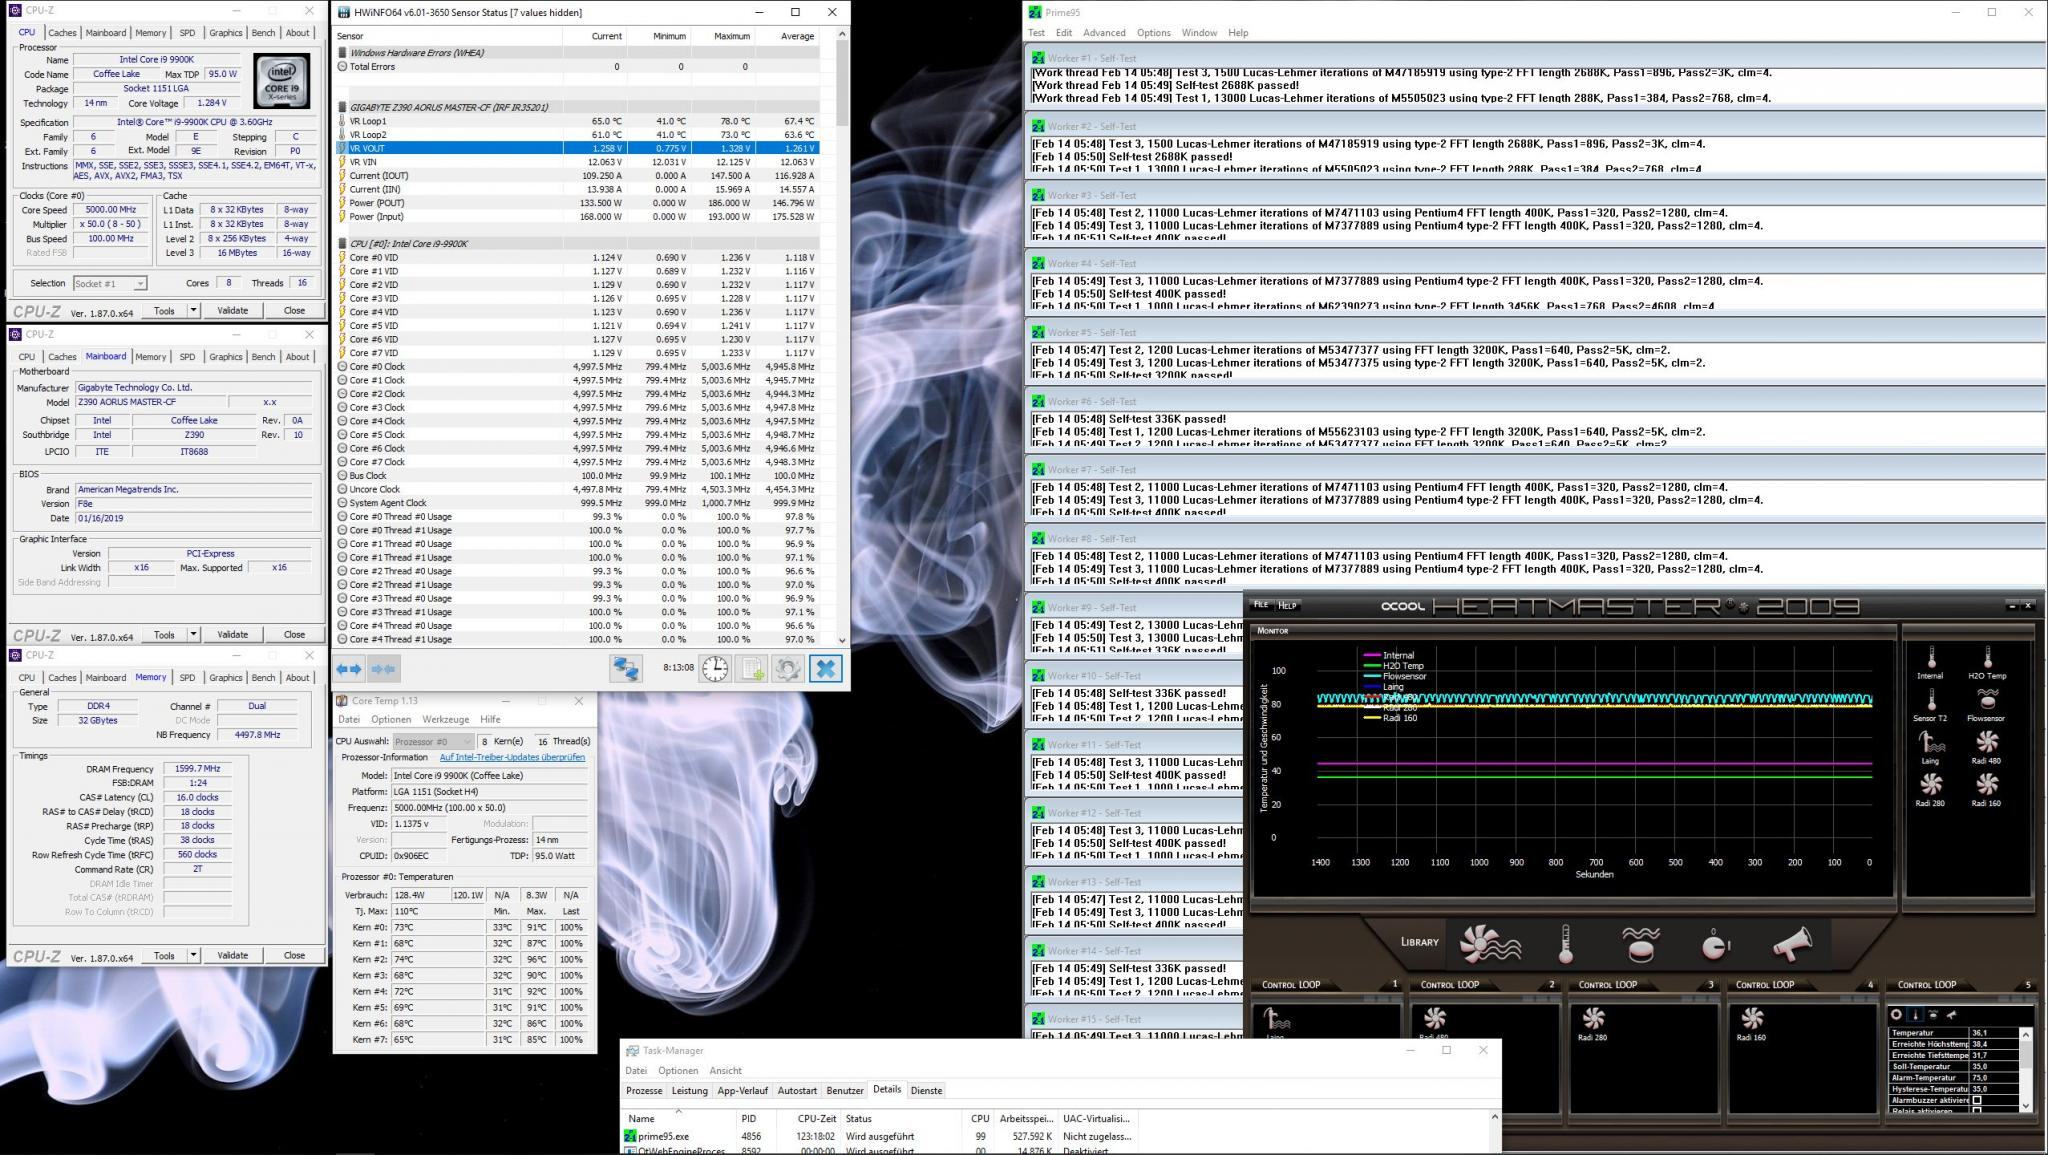Open the Prozessor #0 dropdown in Core Temp

(x=433, y=741)
